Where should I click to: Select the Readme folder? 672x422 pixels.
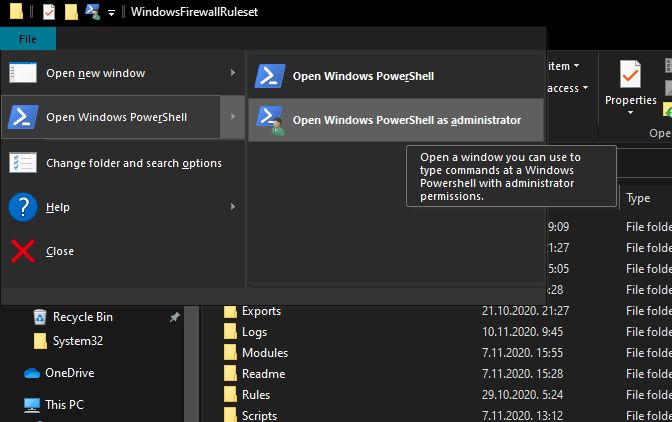[263, 374]
